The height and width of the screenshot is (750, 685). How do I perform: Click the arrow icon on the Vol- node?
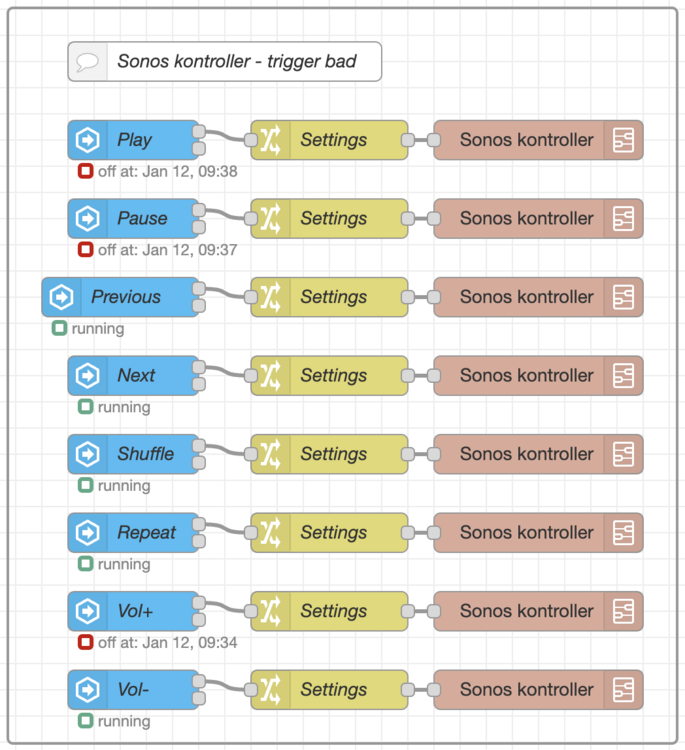(88, 690)
